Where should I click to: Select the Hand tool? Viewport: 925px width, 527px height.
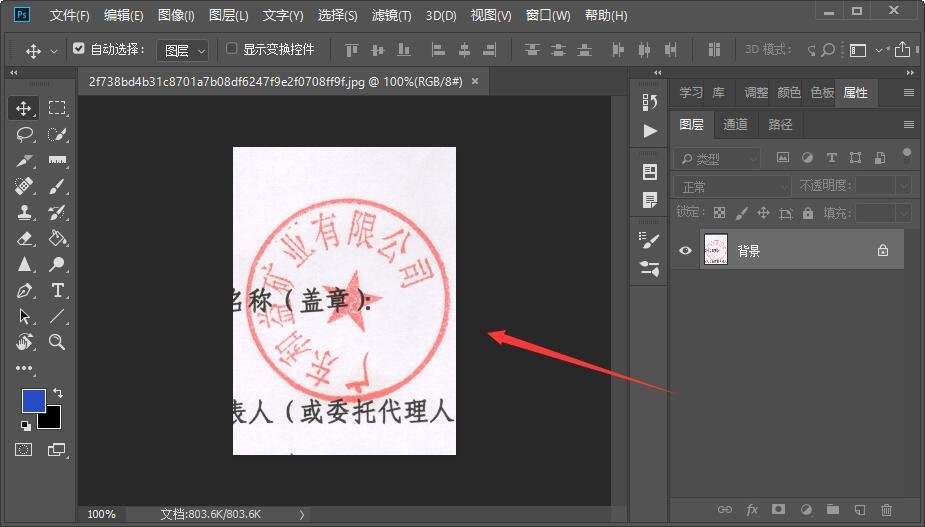click(24, 342)
